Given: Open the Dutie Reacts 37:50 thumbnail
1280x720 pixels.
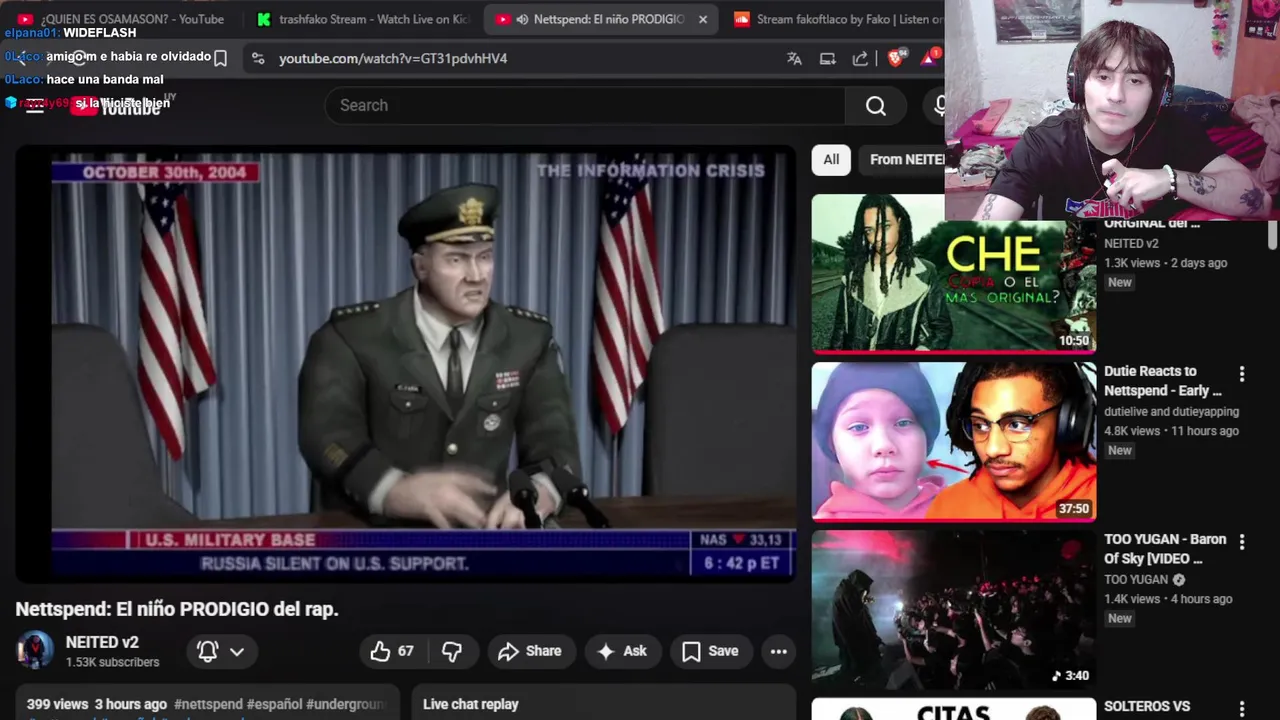Looking at the screenshot, I should tap(953, 442).
